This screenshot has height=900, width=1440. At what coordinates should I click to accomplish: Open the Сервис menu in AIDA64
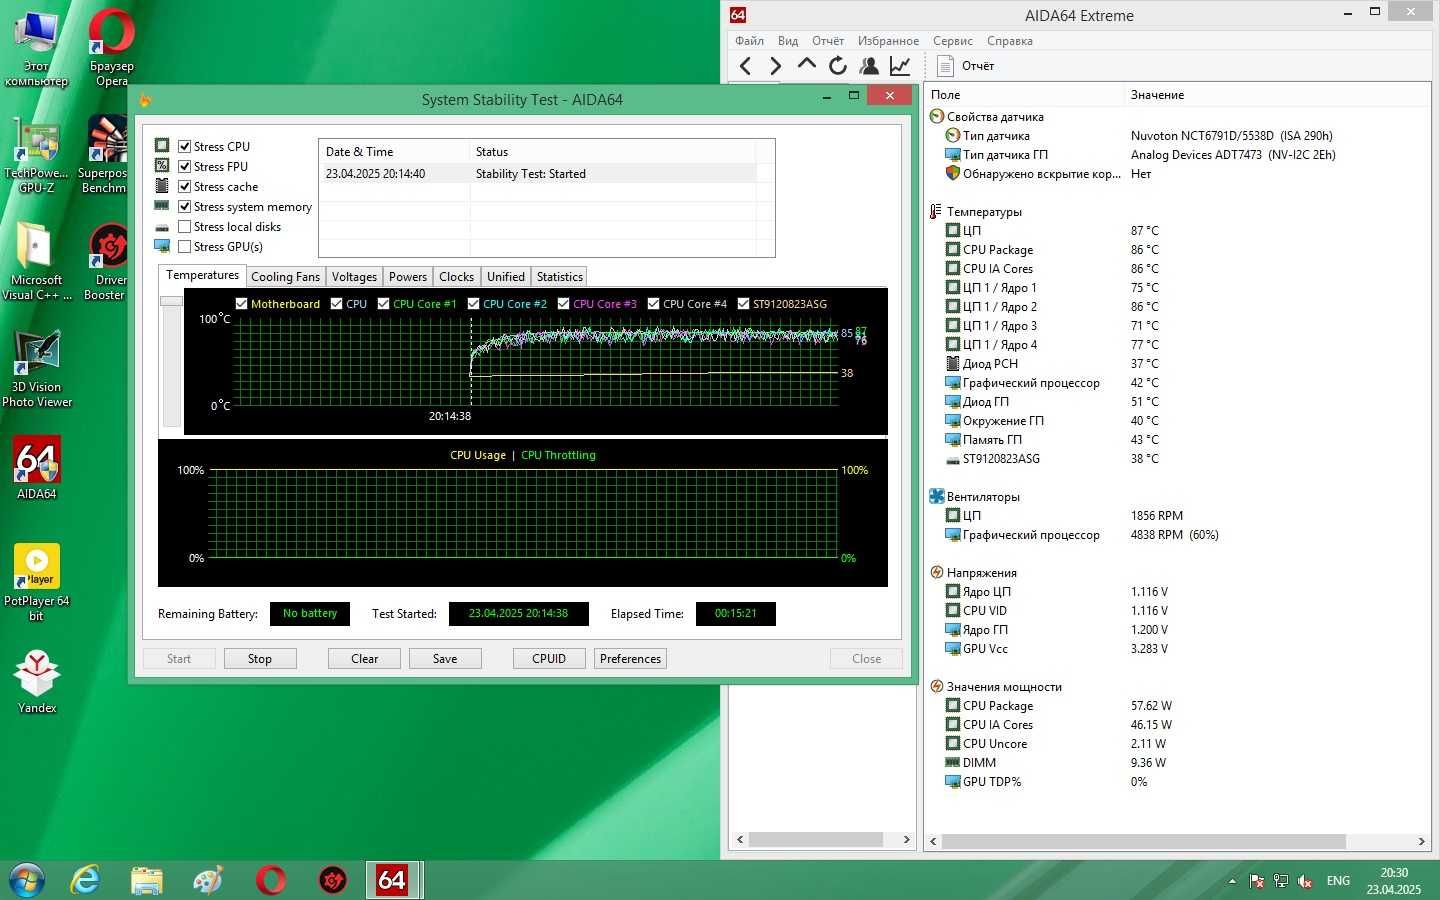pyautogui.click(x=952, y=41)
